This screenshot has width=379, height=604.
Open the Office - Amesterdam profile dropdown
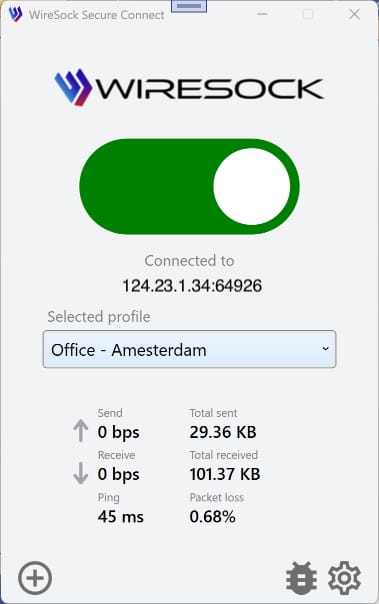(x=189, y=349)
